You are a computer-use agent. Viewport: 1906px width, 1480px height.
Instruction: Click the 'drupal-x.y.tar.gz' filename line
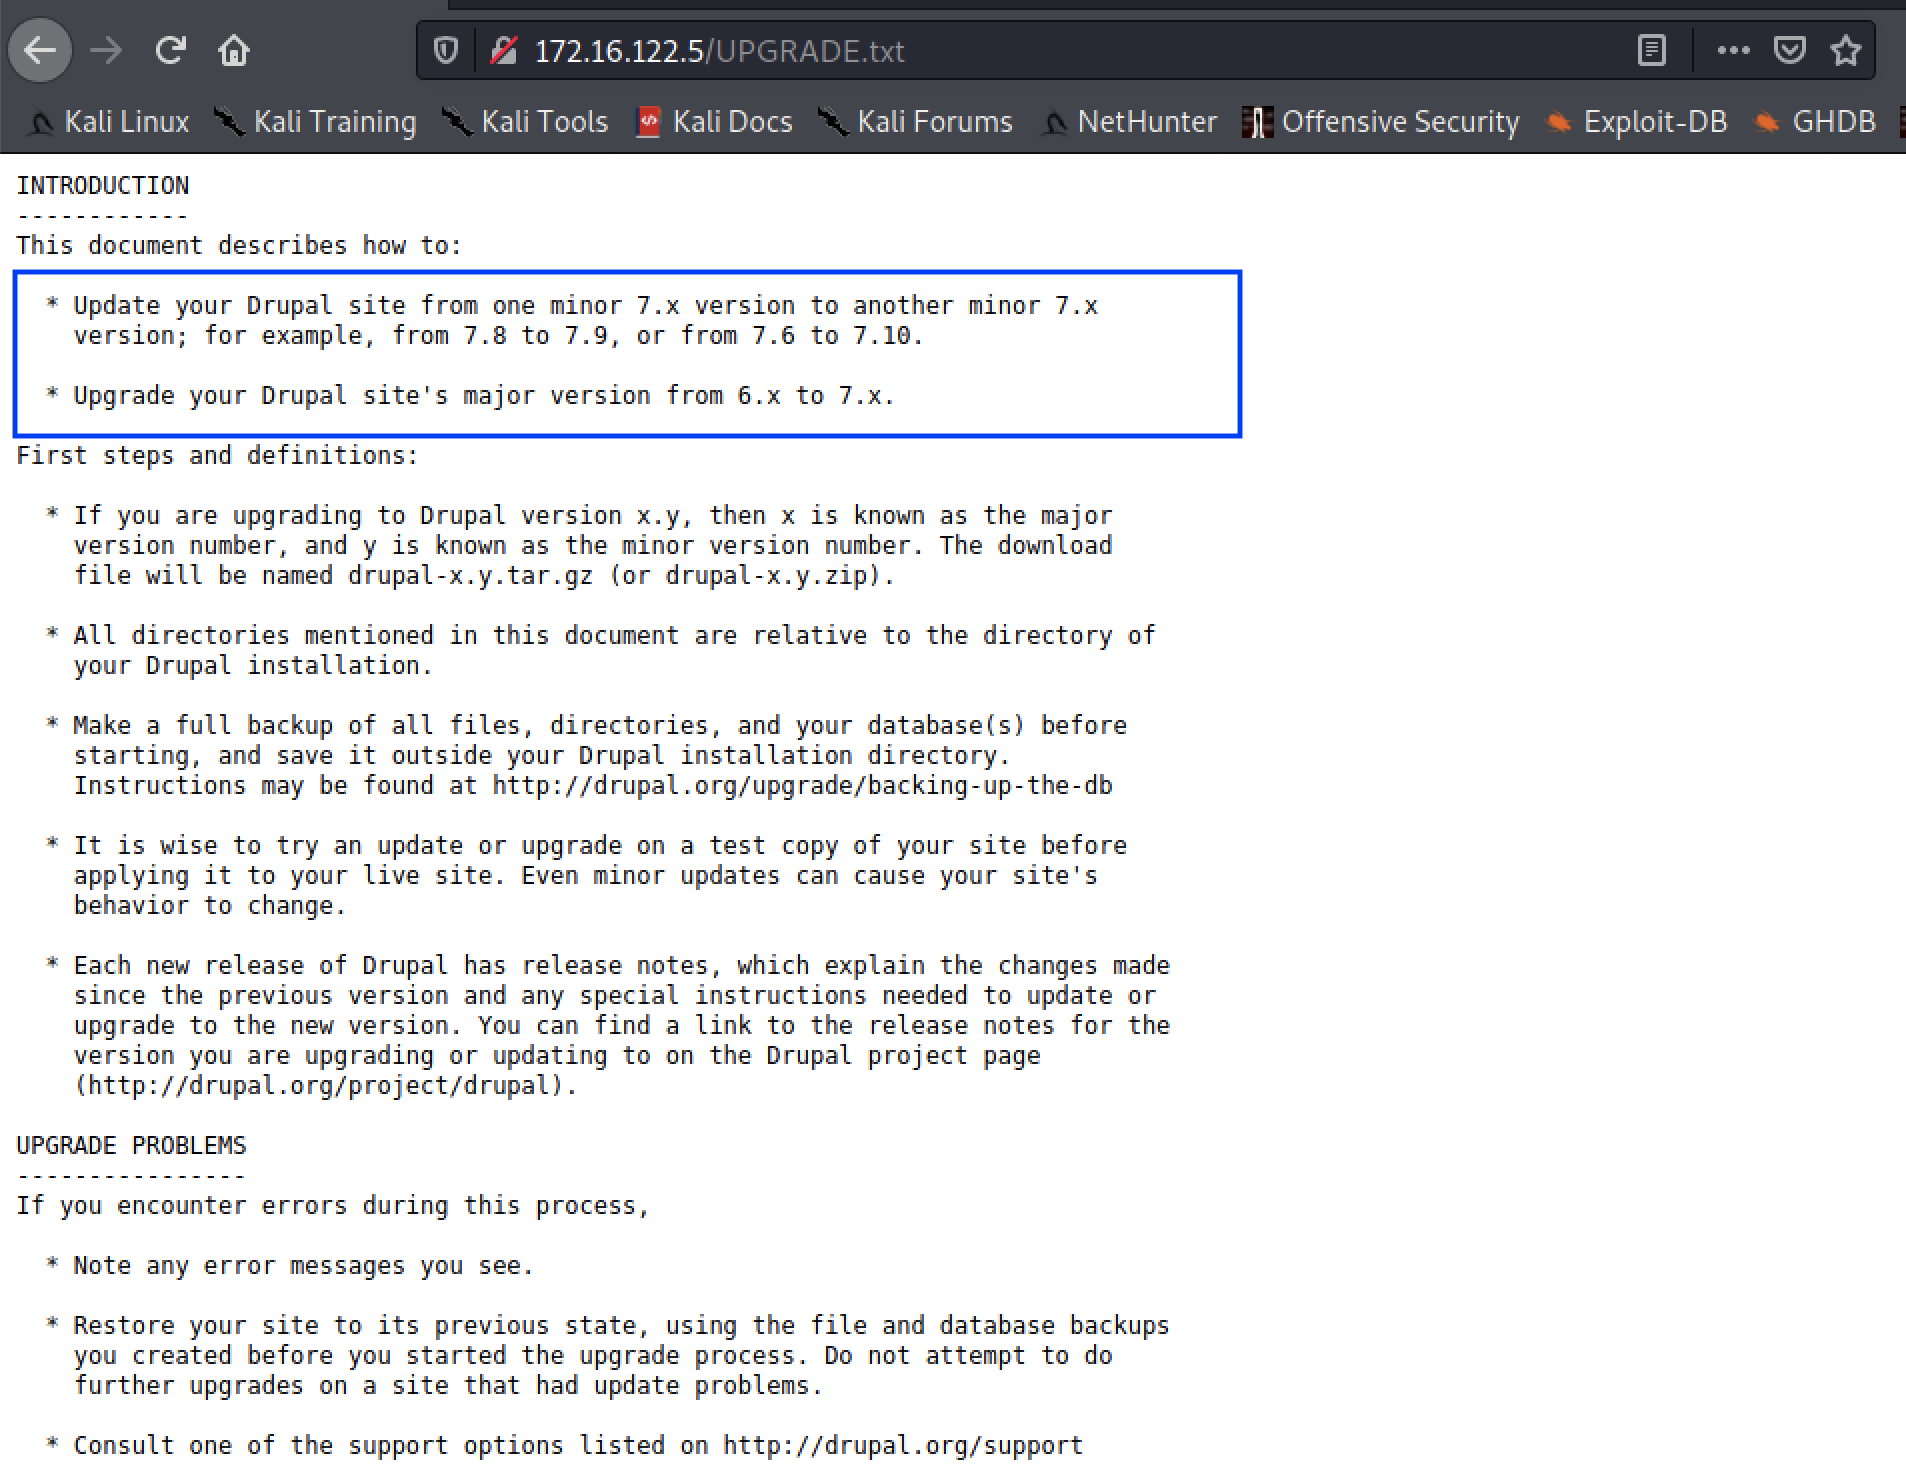click(x=484, y=576)
